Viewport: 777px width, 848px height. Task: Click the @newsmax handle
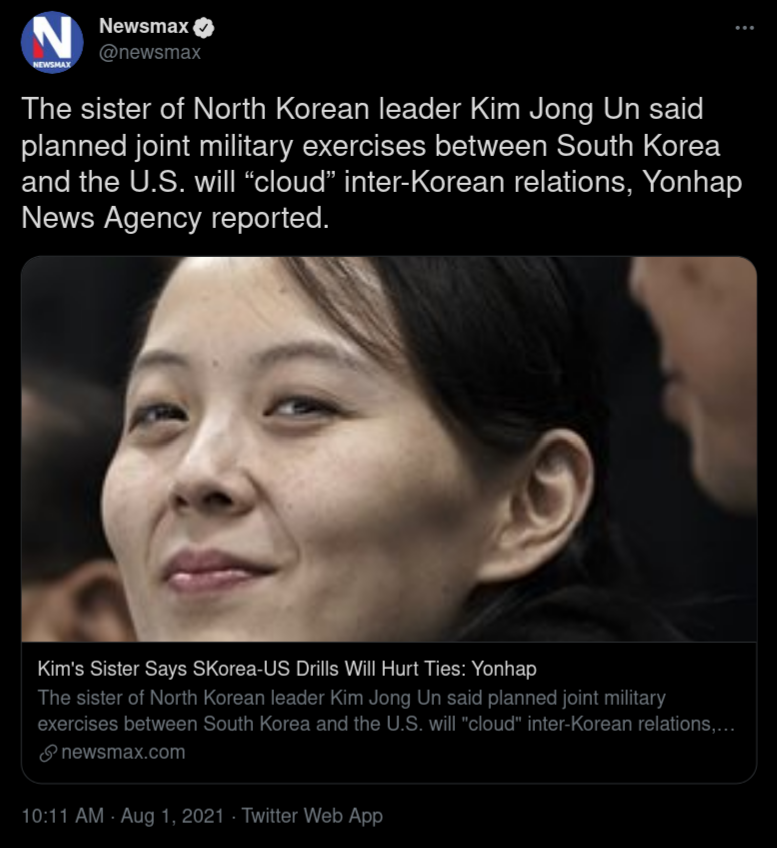(150, 52)
